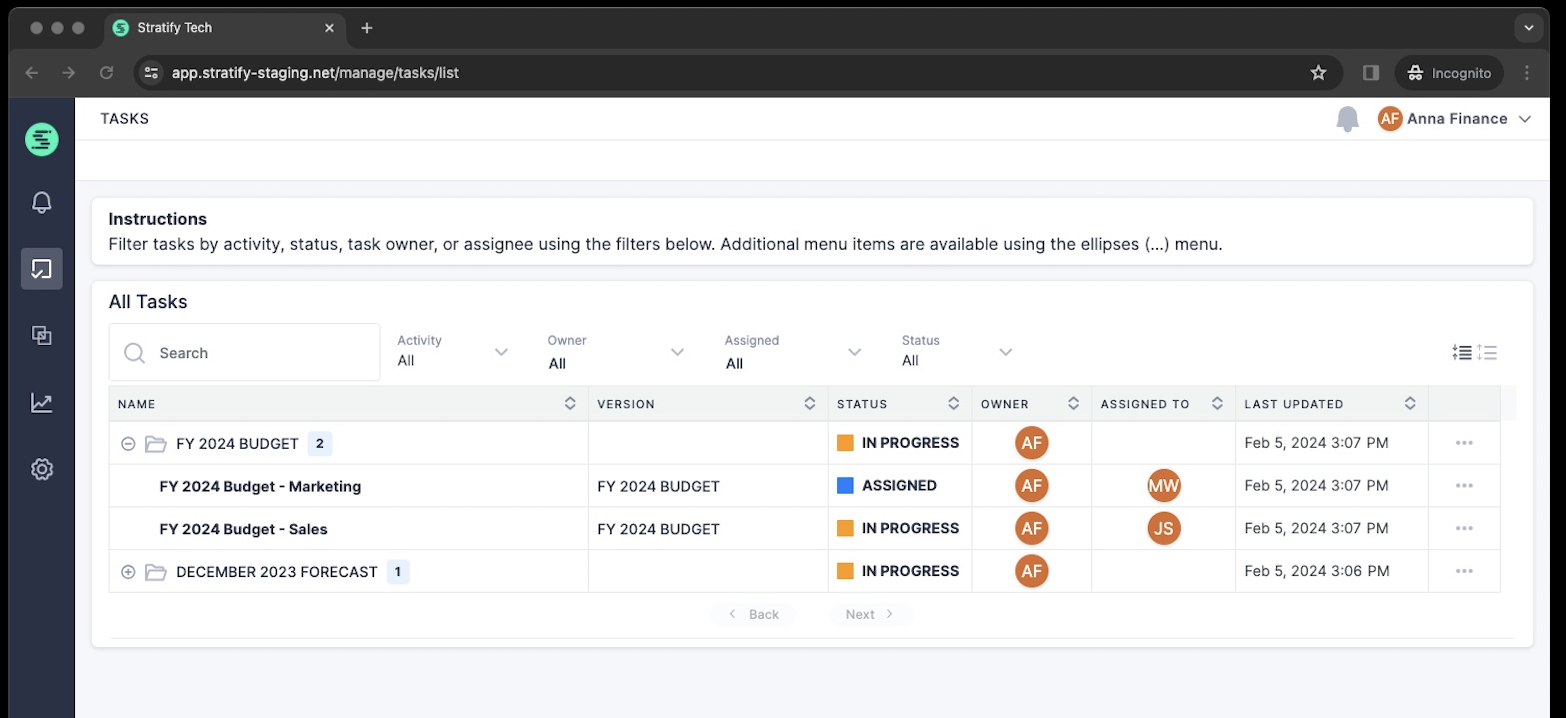Open the analytics chart icon in the sidebar

point(41,402)
